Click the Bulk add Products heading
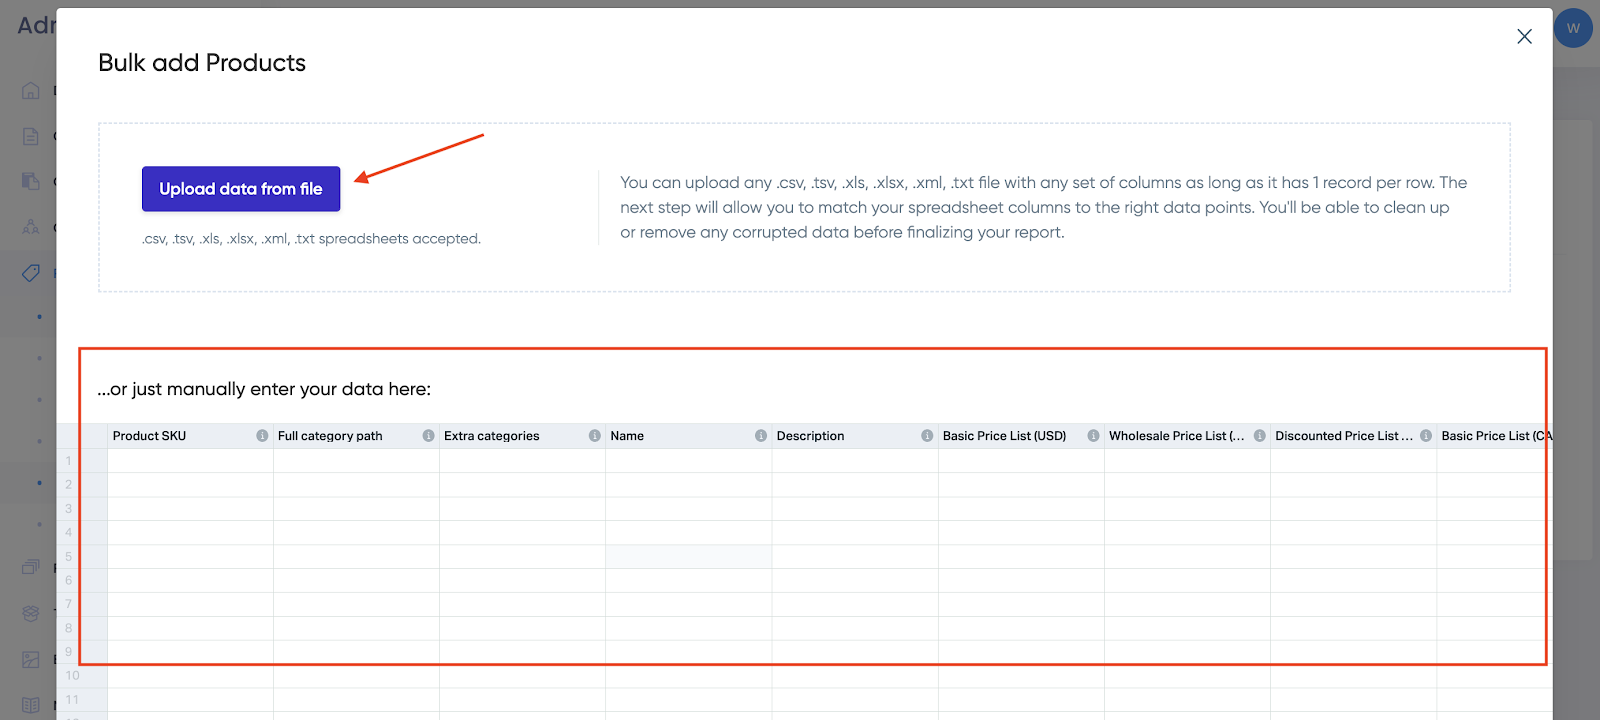Image resolution: width=1600 pixels, height=720 pixels. 202,63
